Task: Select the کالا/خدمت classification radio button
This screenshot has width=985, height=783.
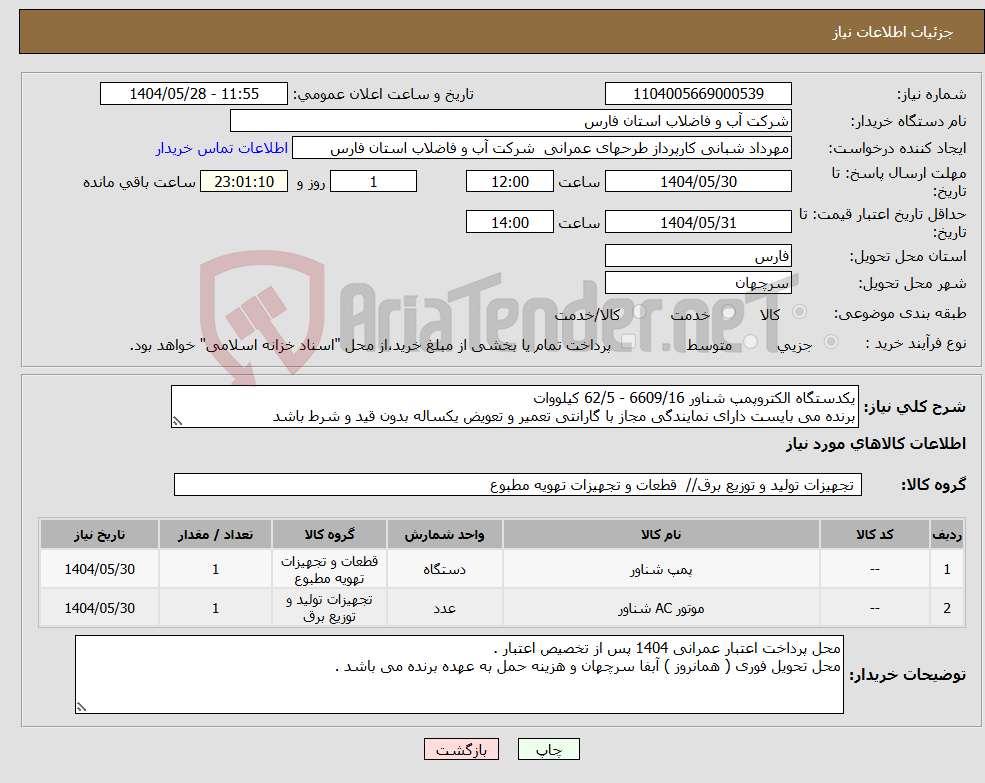Action: point(642,310)
